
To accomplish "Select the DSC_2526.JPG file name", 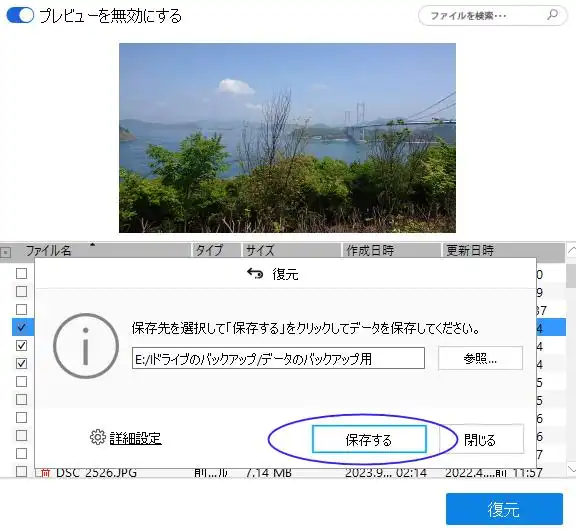I will click(x=97, y=472).
